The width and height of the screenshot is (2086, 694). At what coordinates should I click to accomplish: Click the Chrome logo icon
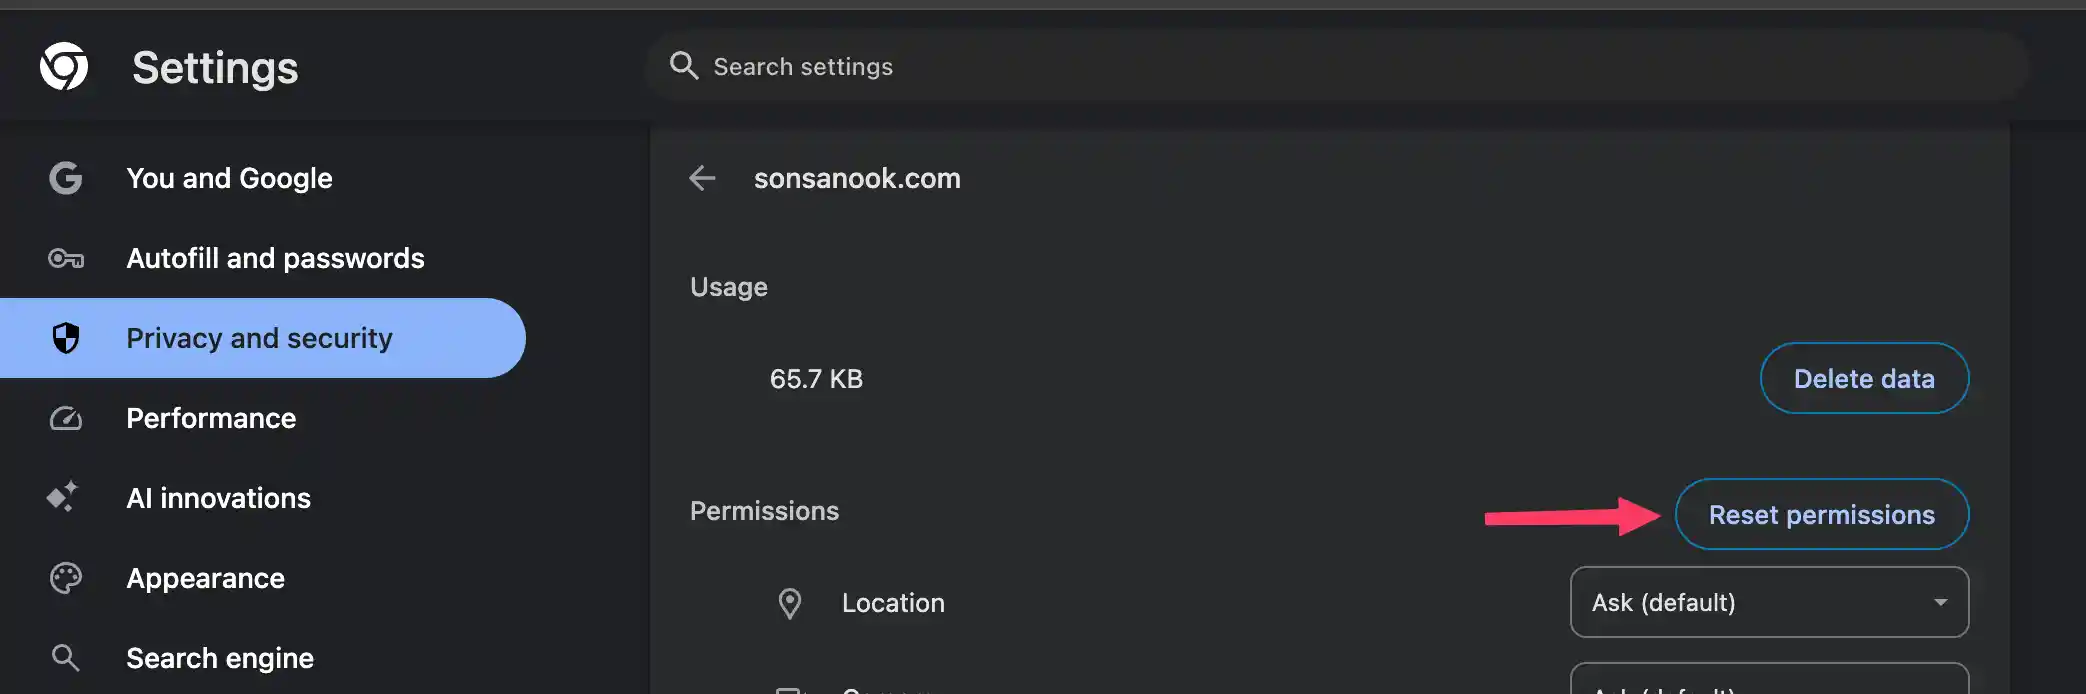click(x=64, y=66)
